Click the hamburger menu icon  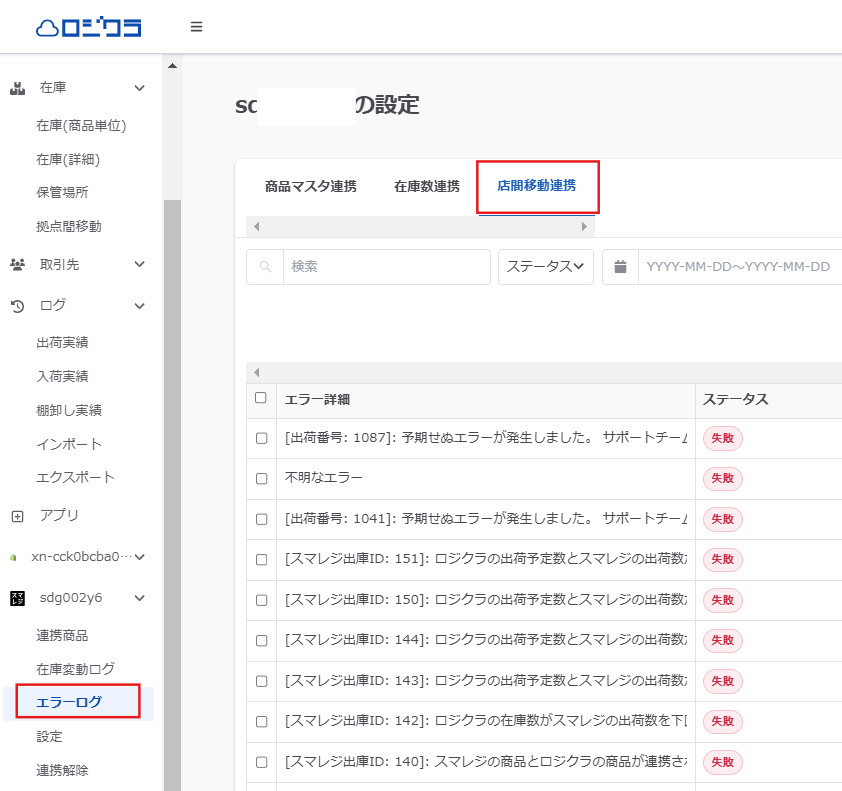click(x=196, y=27)
